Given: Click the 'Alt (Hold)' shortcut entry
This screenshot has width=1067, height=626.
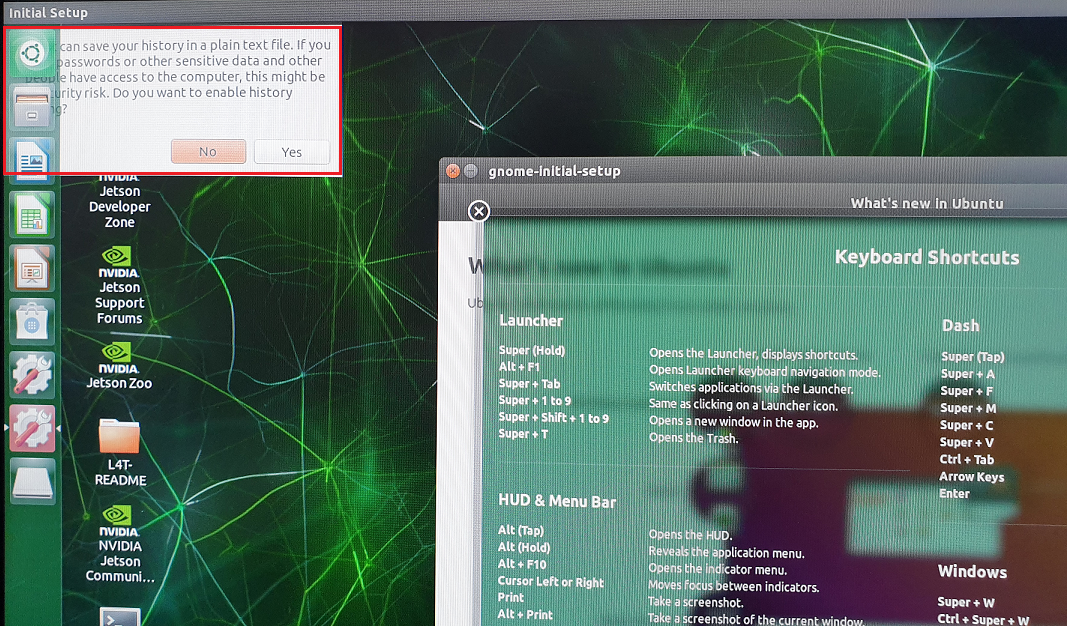Looking at the screenshot, I should [x=524, y=547].
